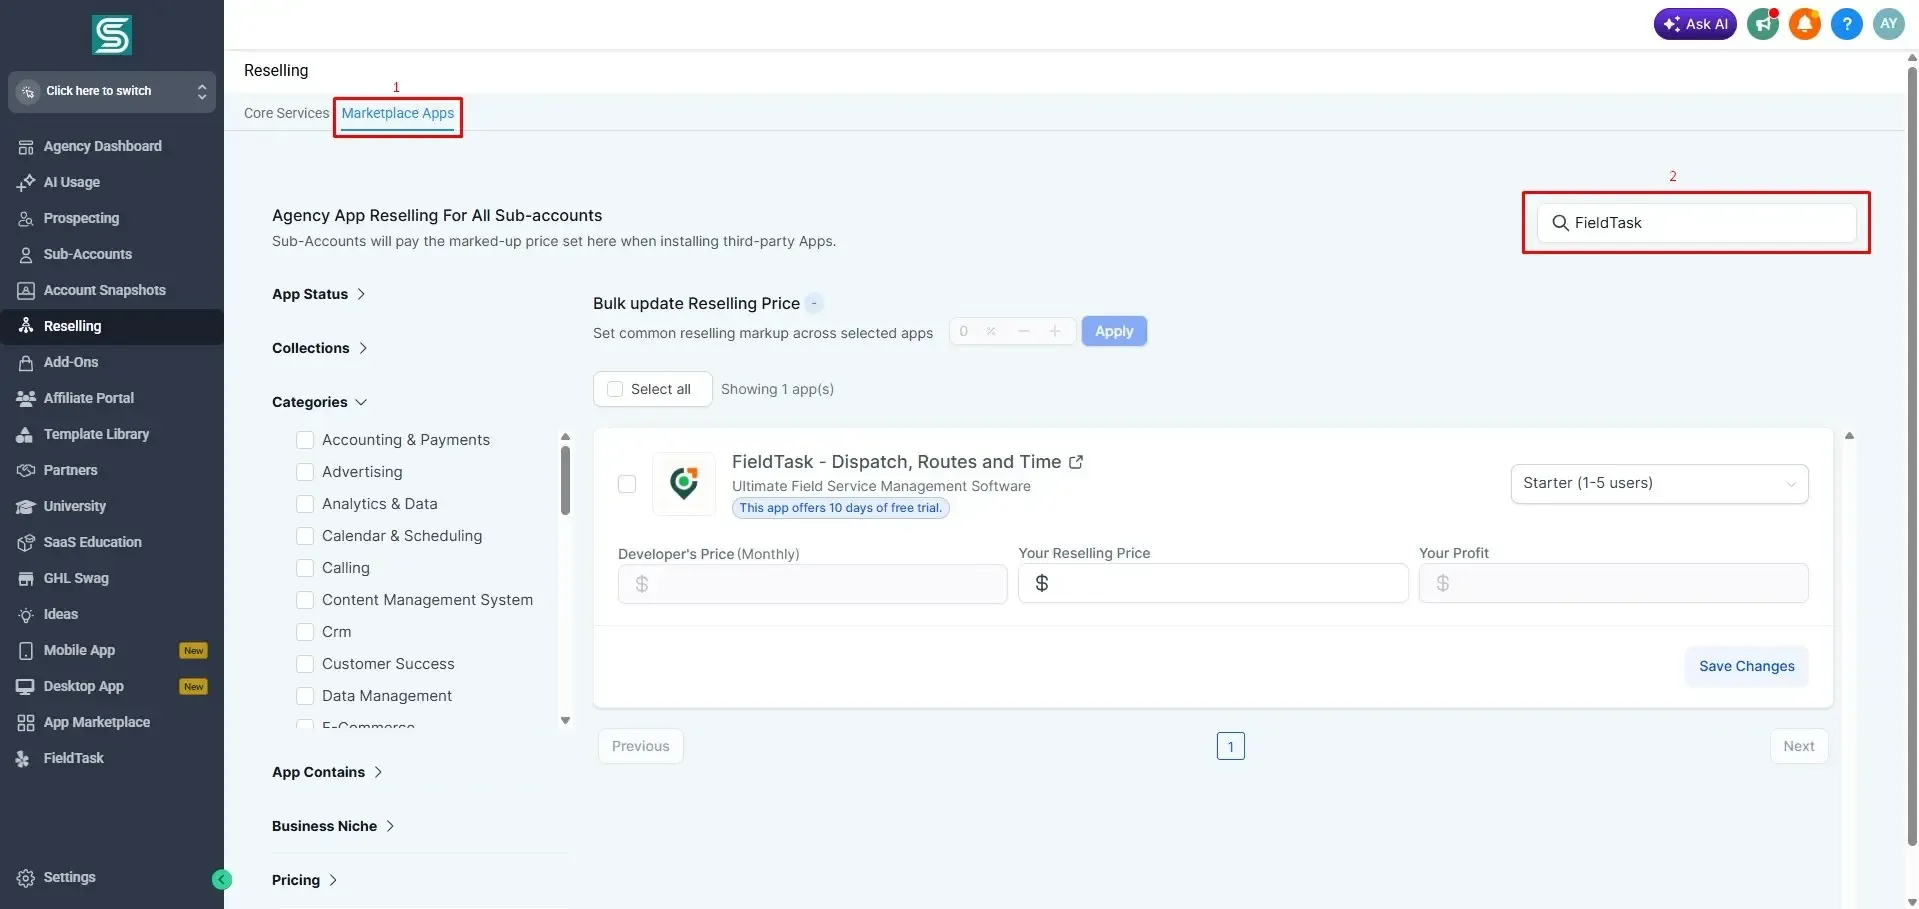This screenshot has height=909, width=1919.
Task: Click the University graduation cap icon
Action: (26, 507)
